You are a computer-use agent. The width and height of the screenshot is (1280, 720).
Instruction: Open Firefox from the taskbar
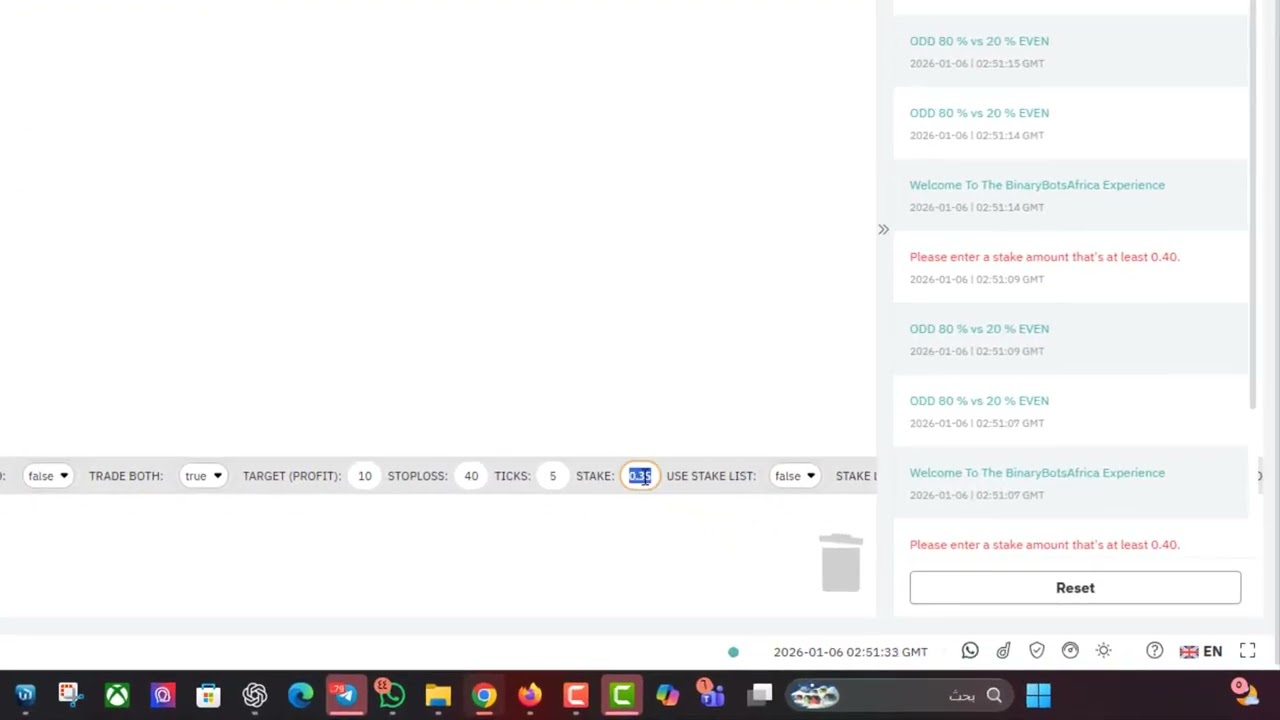(530, 695)
